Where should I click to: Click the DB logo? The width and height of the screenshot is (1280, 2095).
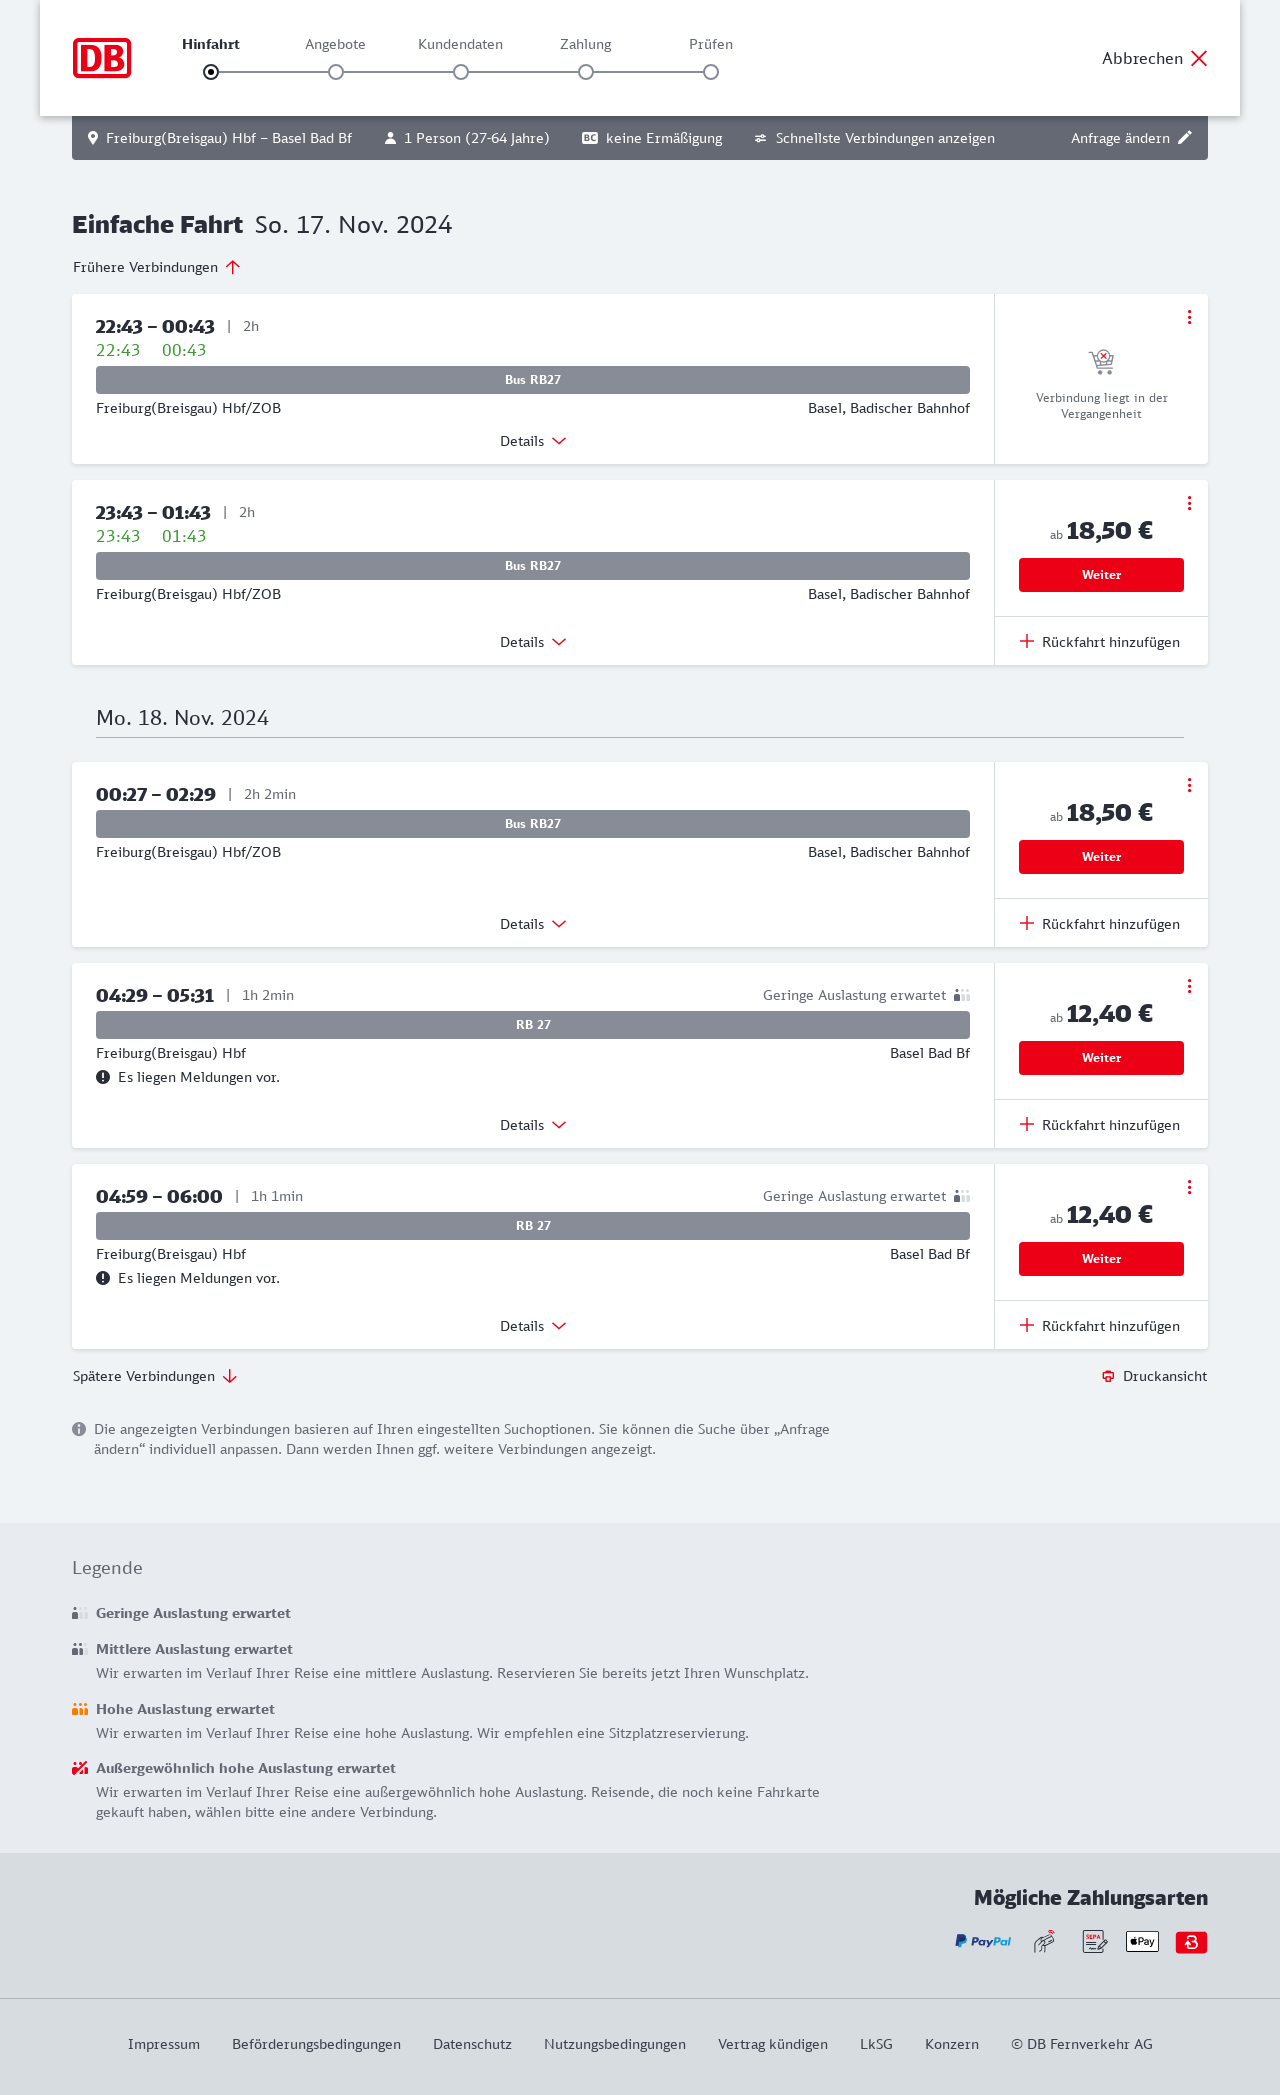point(102,58)
